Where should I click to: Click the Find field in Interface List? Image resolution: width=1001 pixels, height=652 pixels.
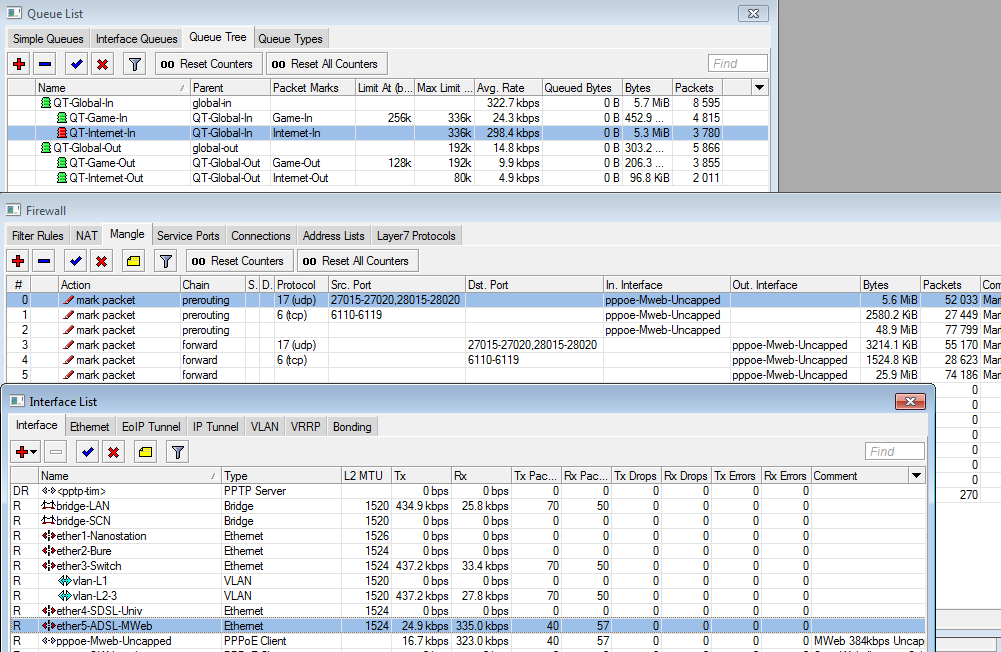point(893,452)
